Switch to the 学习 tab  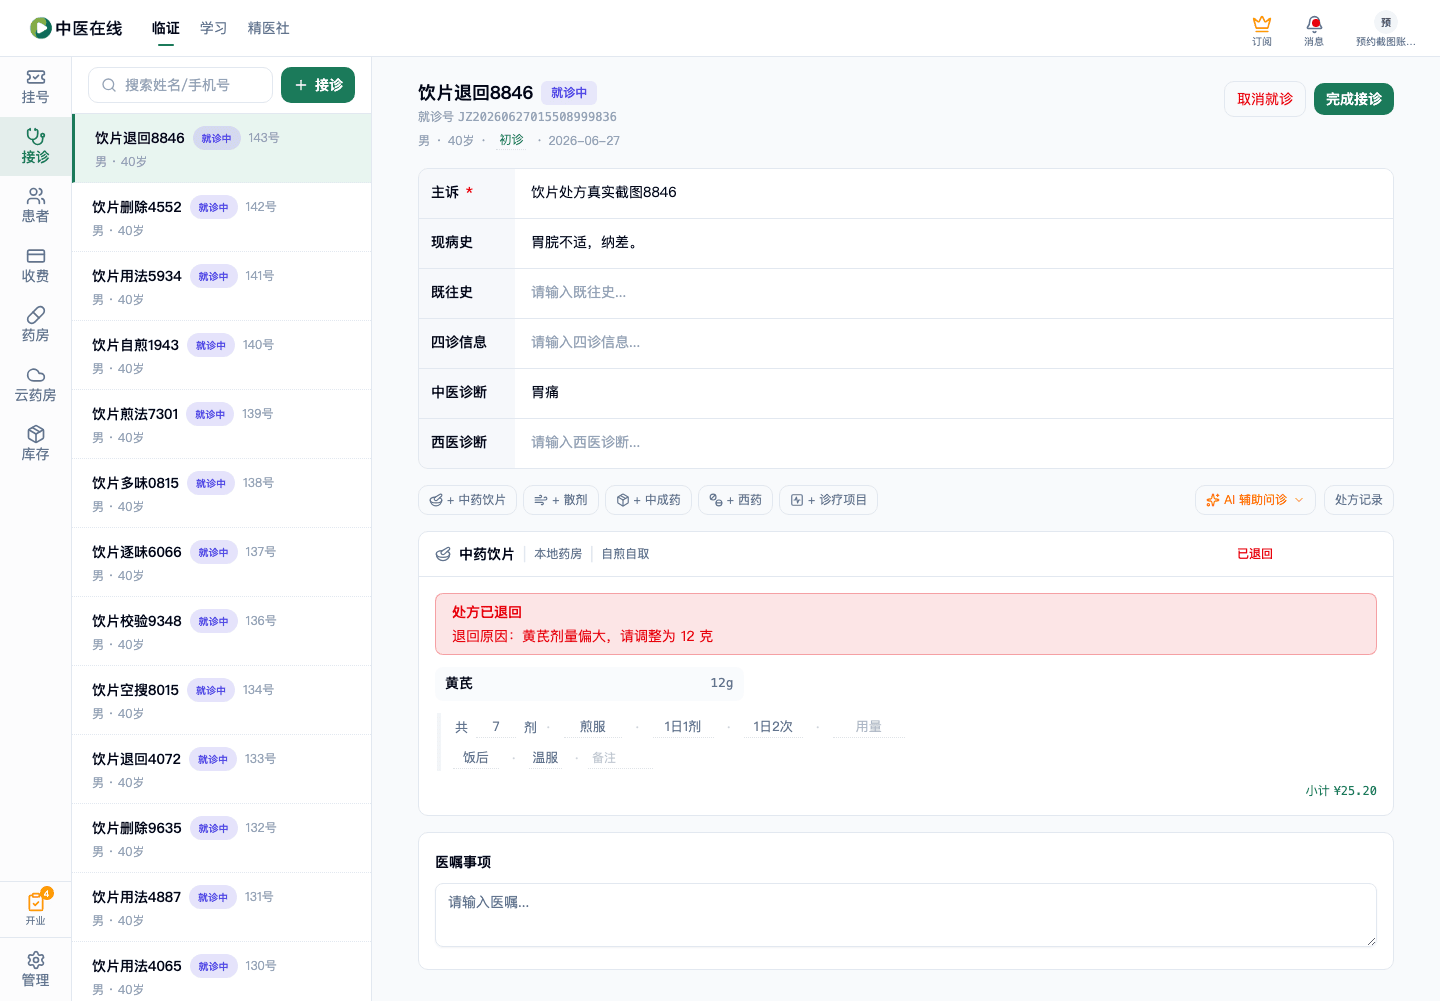point(214,28)
